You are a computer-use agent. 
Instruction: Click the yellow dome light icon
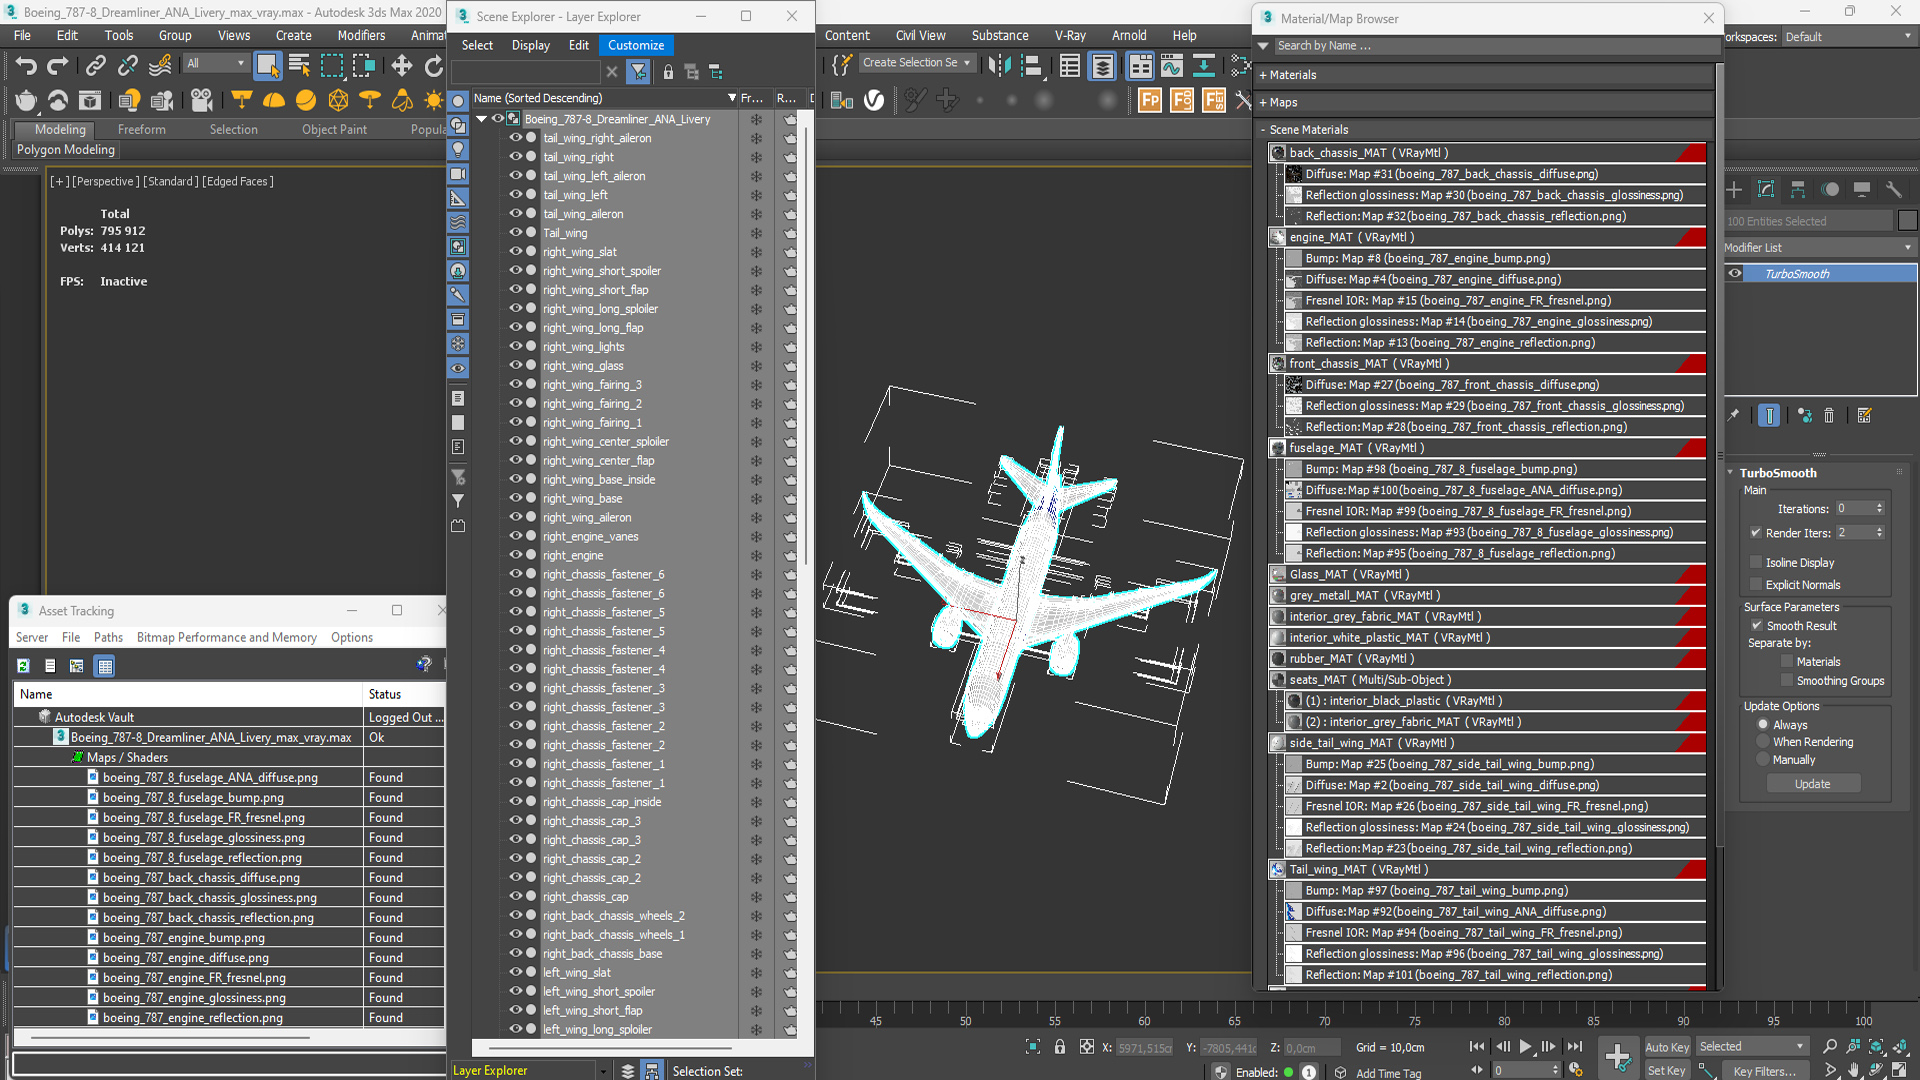[x=273, y=100]
